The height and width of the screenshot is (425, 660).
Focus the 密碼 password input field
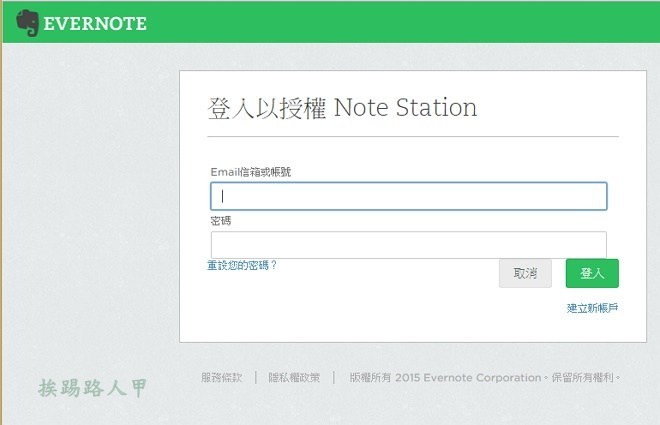pos(408,244)
